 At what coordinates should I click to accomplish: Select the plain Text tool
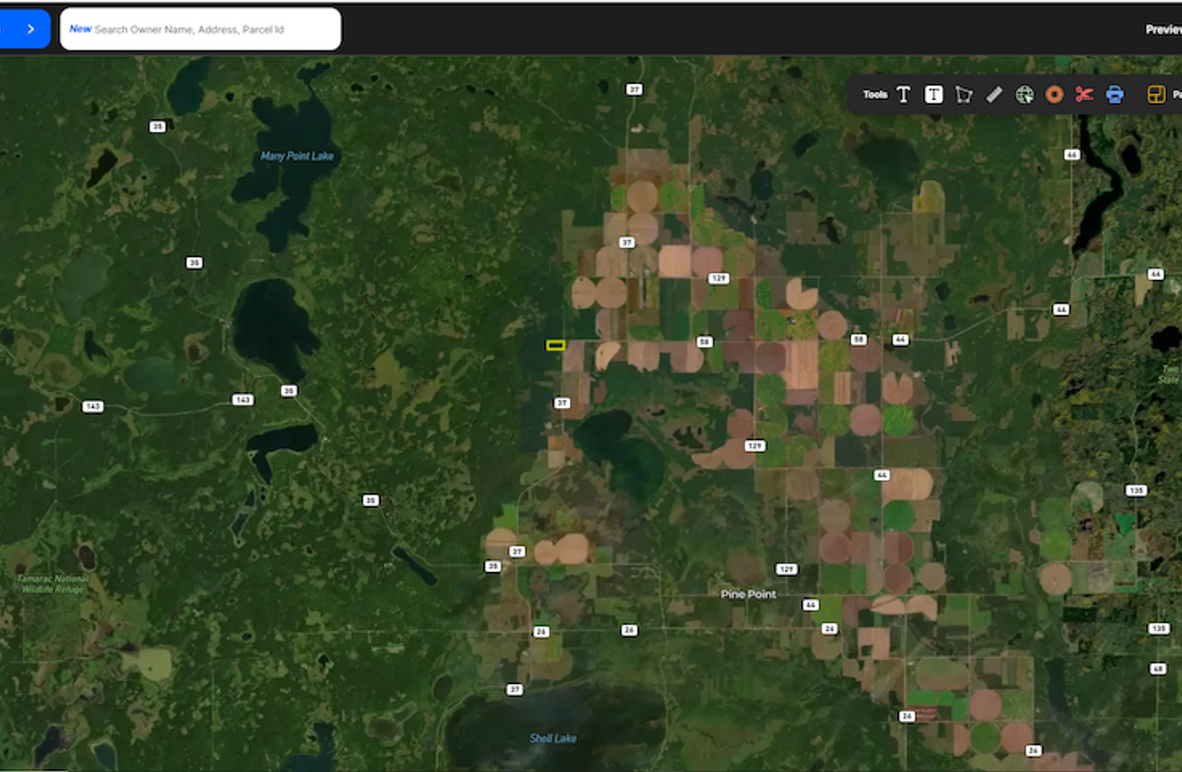pyautogui.click(x=903, y=94)
